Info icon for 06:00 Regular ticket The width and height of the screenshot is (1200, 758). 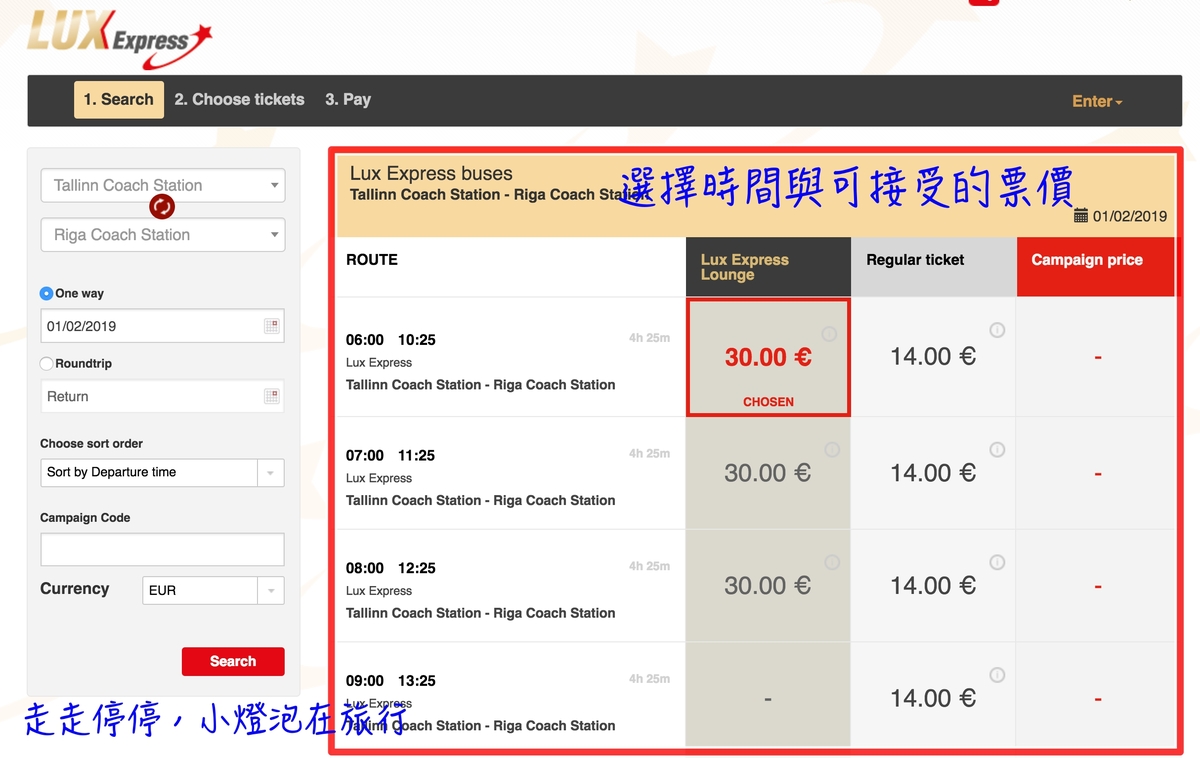pyautogui.click(x=997, y=330)
